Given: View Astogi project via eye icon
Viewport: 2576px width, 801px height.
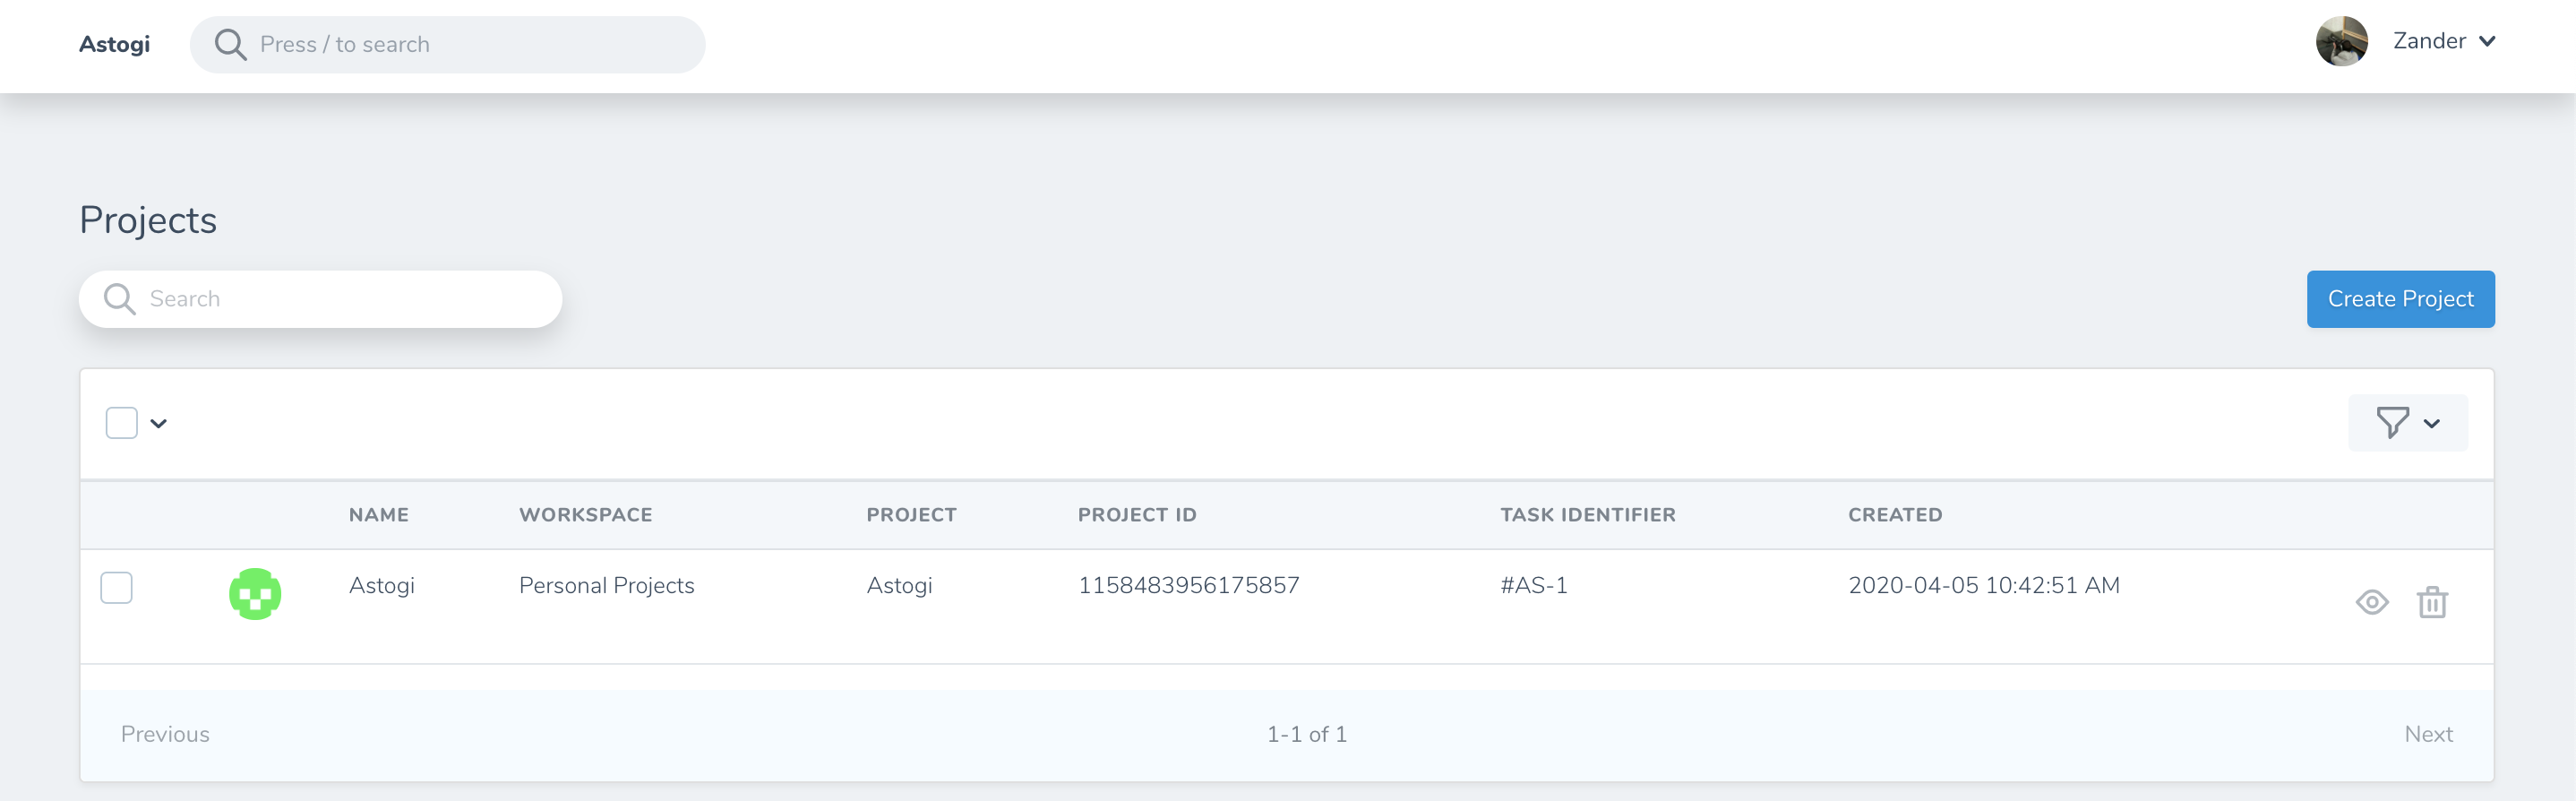Looking at the screenshot, I should 2371,602.
